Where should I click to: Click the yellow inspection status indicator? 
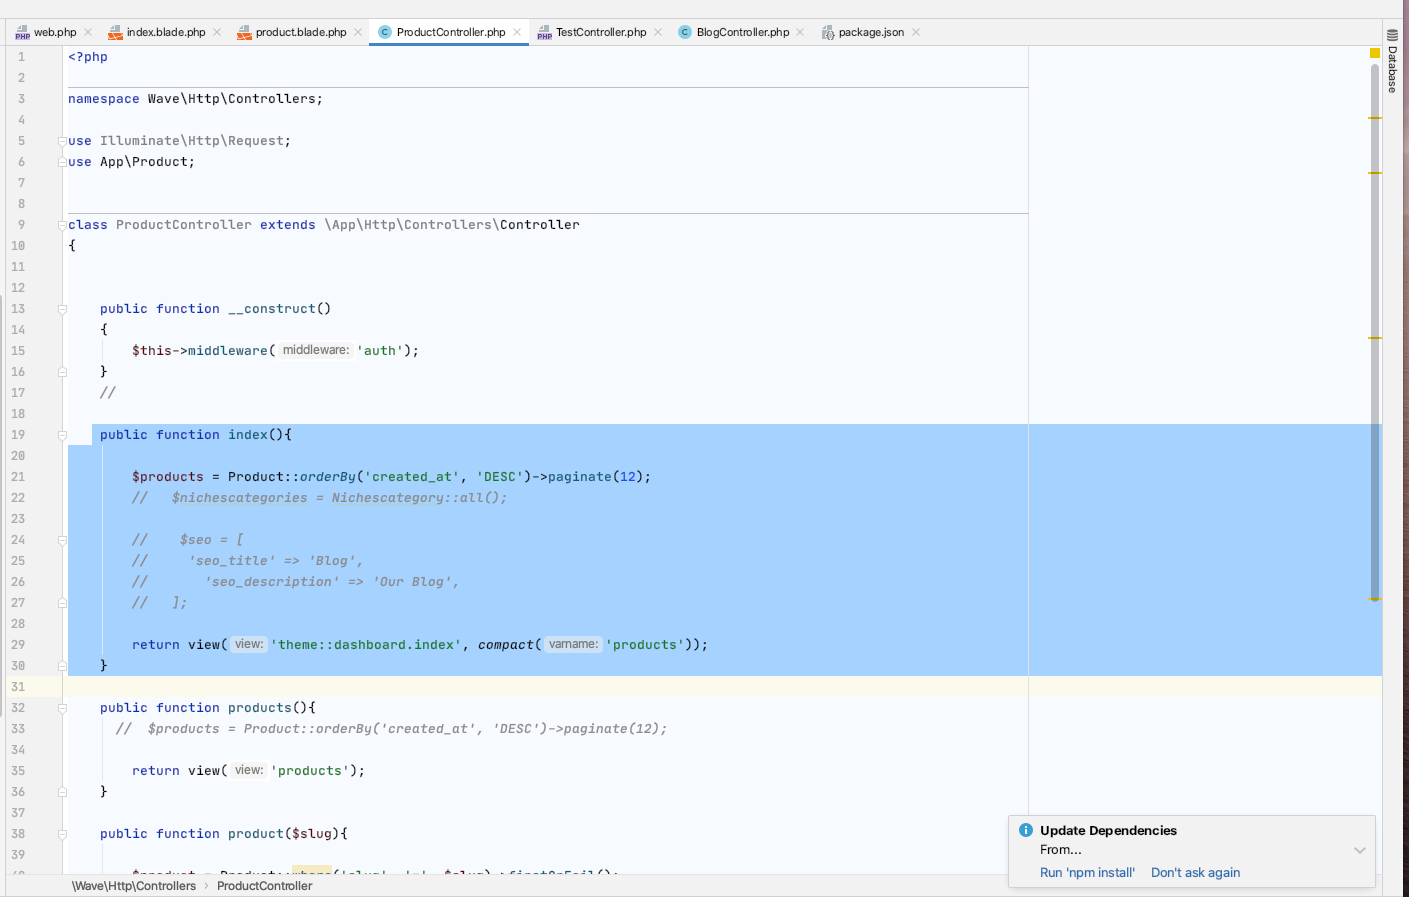pos(1375,52)
